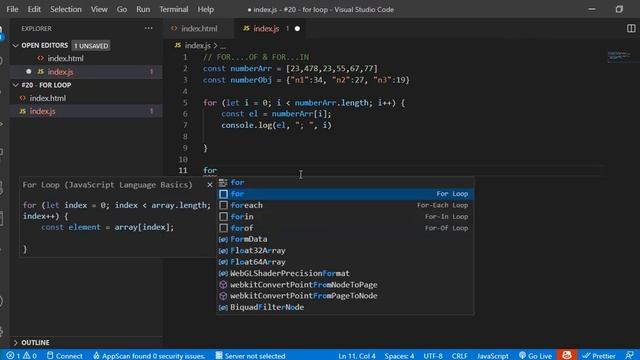Click the unsaved dot on the index.js tab
Viewport: 640px width, 360px height.
(x=297, y=29)
